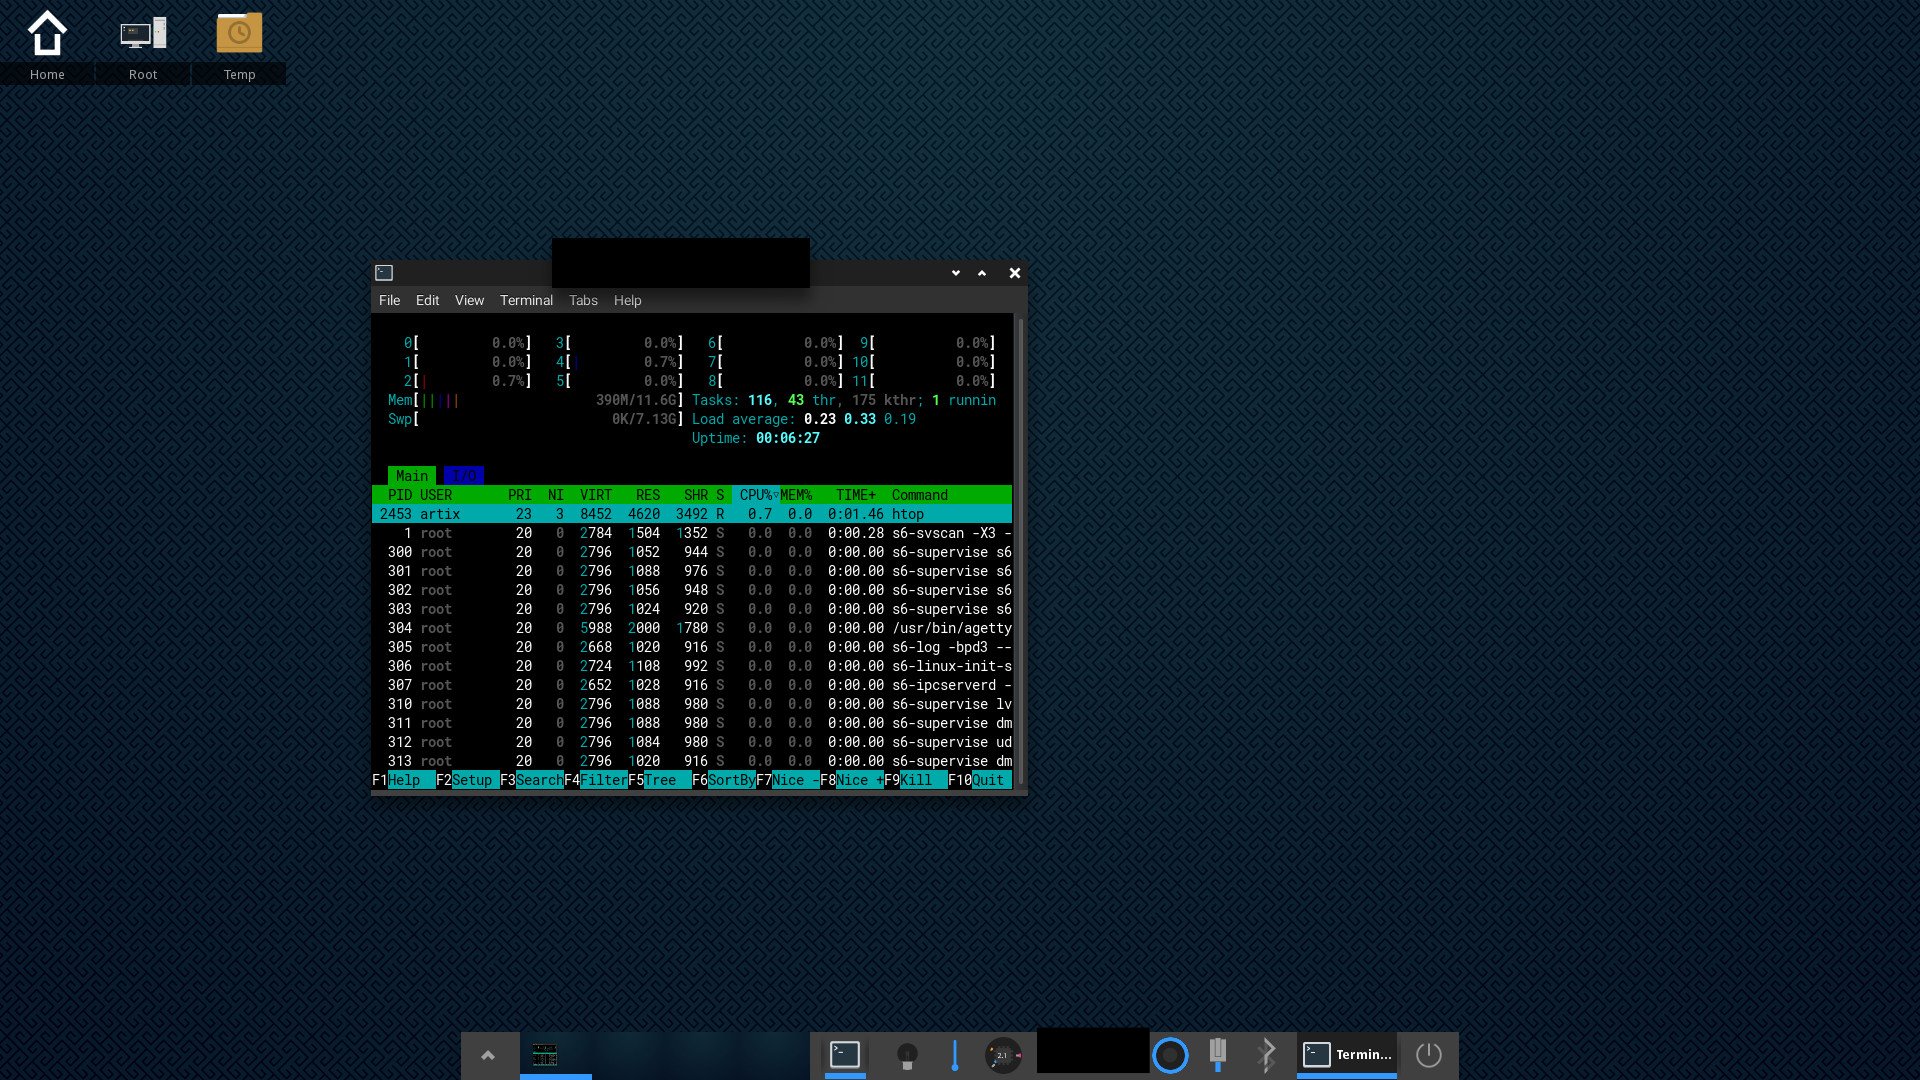Select the htop process row PID 2453
Viewport: 1920px width, 1080px height.
(692, 514)
